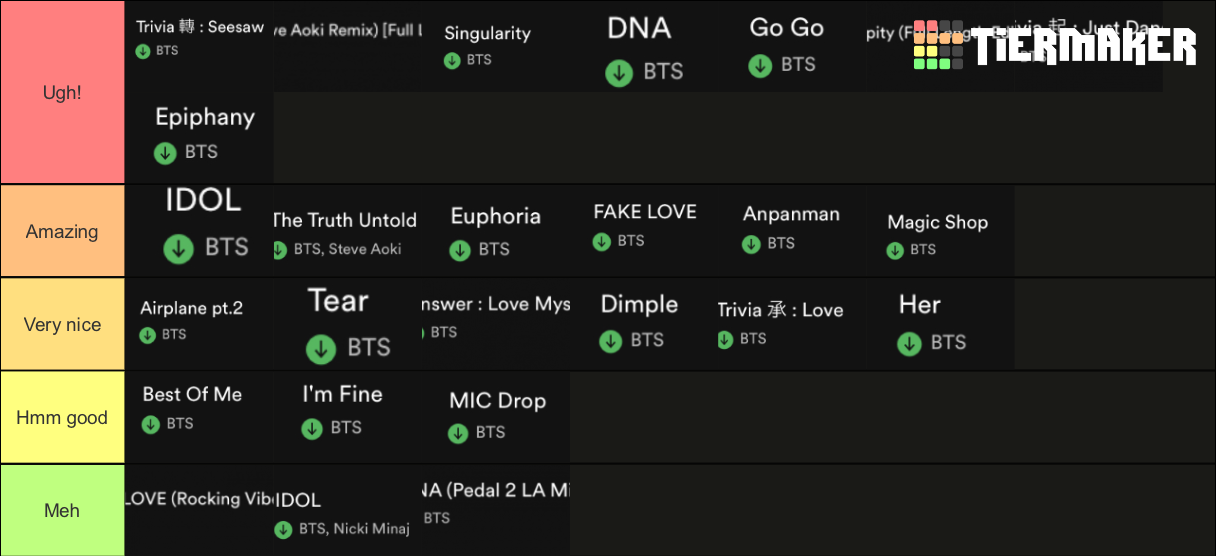Click the download icon beside Epiphany's BTS label
Screen dimensions: 1216x556
pyautogui.click(x=165, y=153)
